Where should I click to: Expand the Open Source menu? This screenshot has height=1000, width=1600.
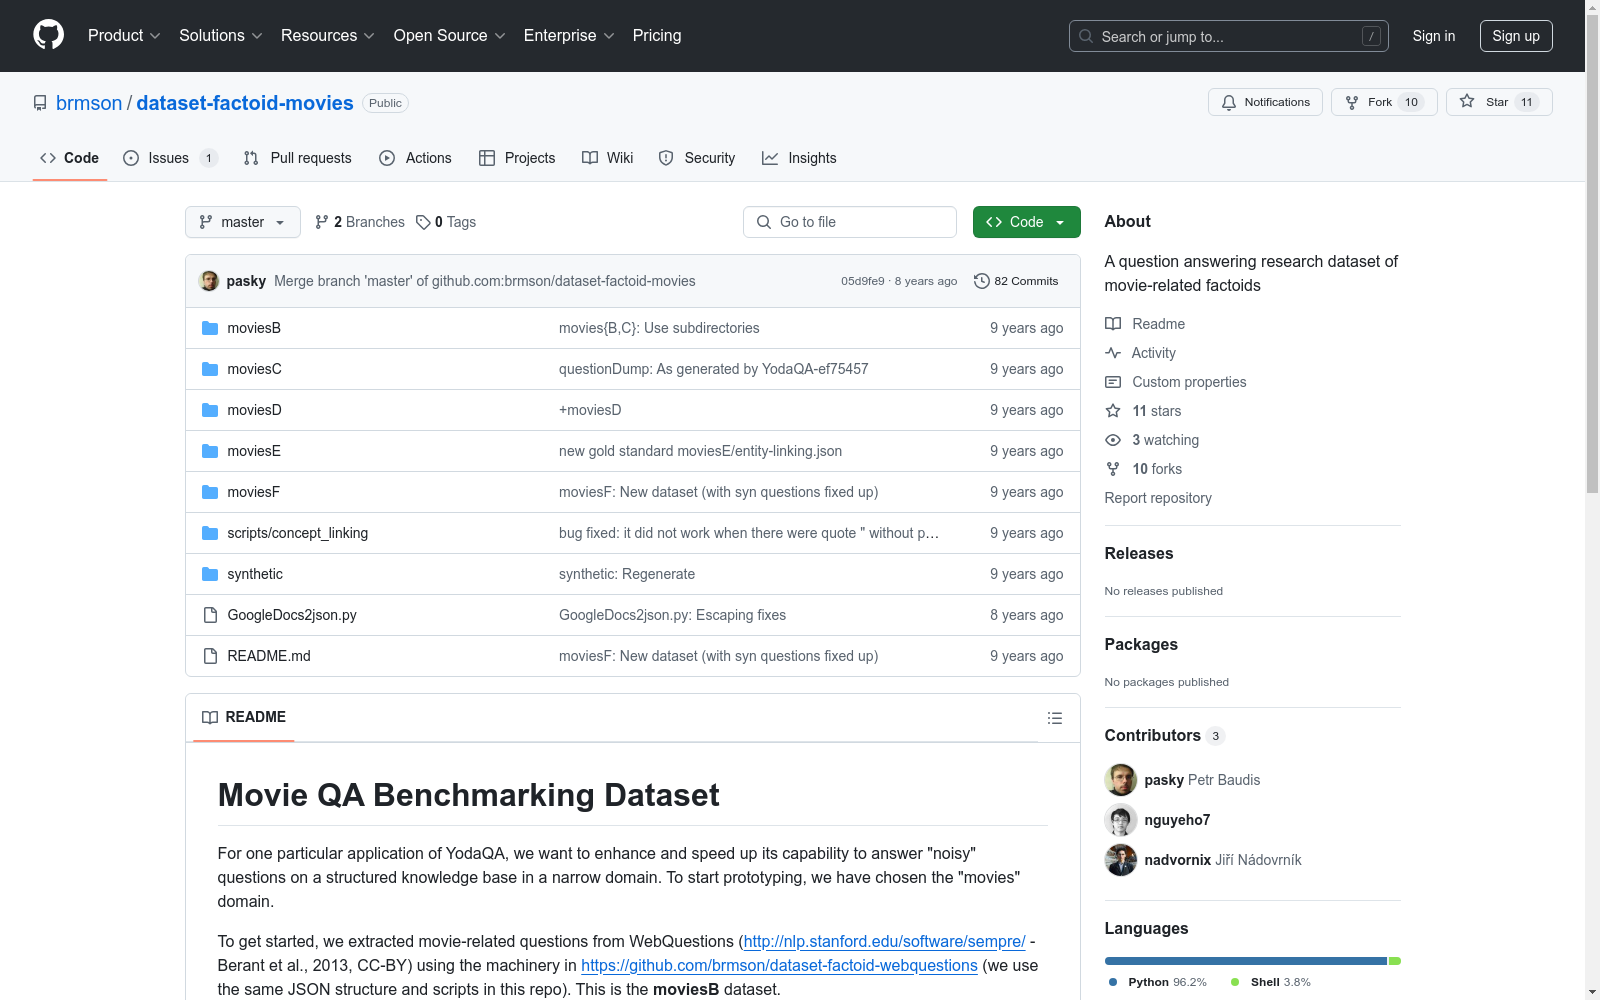[x=449, y=35]
